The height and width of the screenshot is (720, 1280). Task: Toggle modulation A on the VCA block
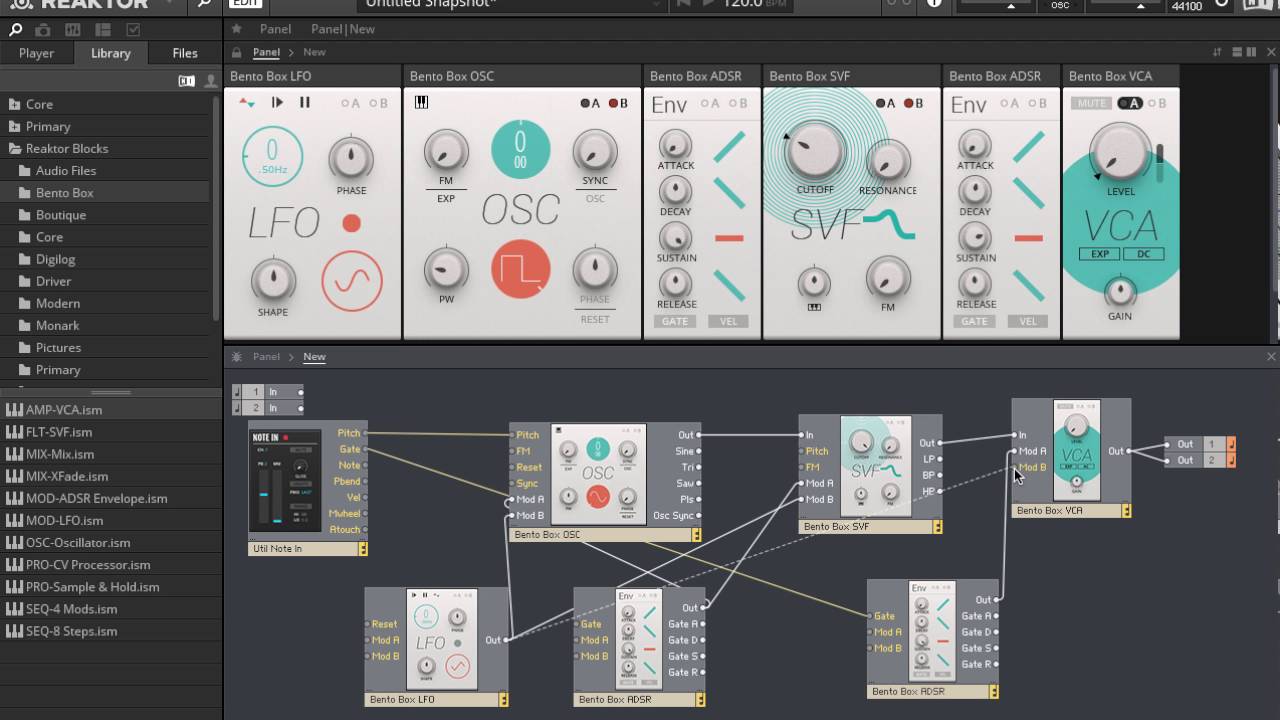[x=1130, y=103]
